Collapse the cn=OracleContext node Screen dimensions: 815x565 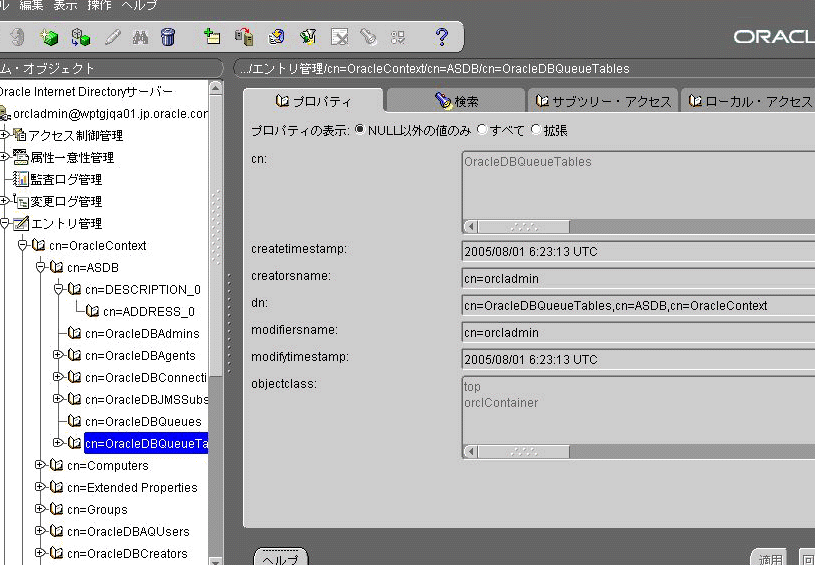pyautogui.click(x=22, y=245)
